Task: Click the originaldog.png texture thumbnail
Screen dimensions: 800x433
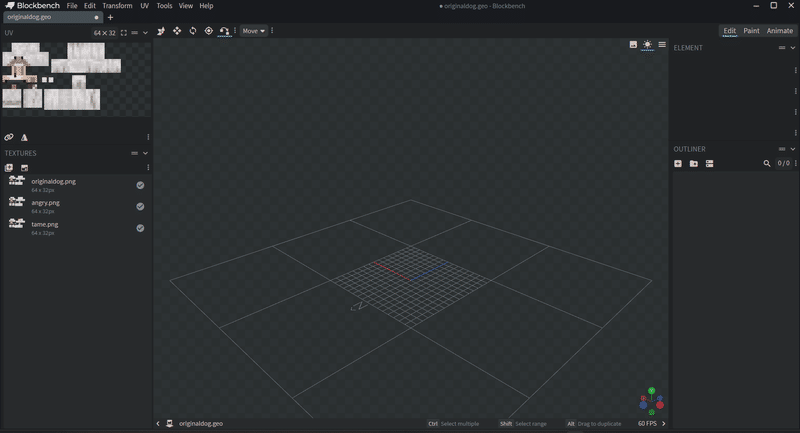Action: (16, 181)
